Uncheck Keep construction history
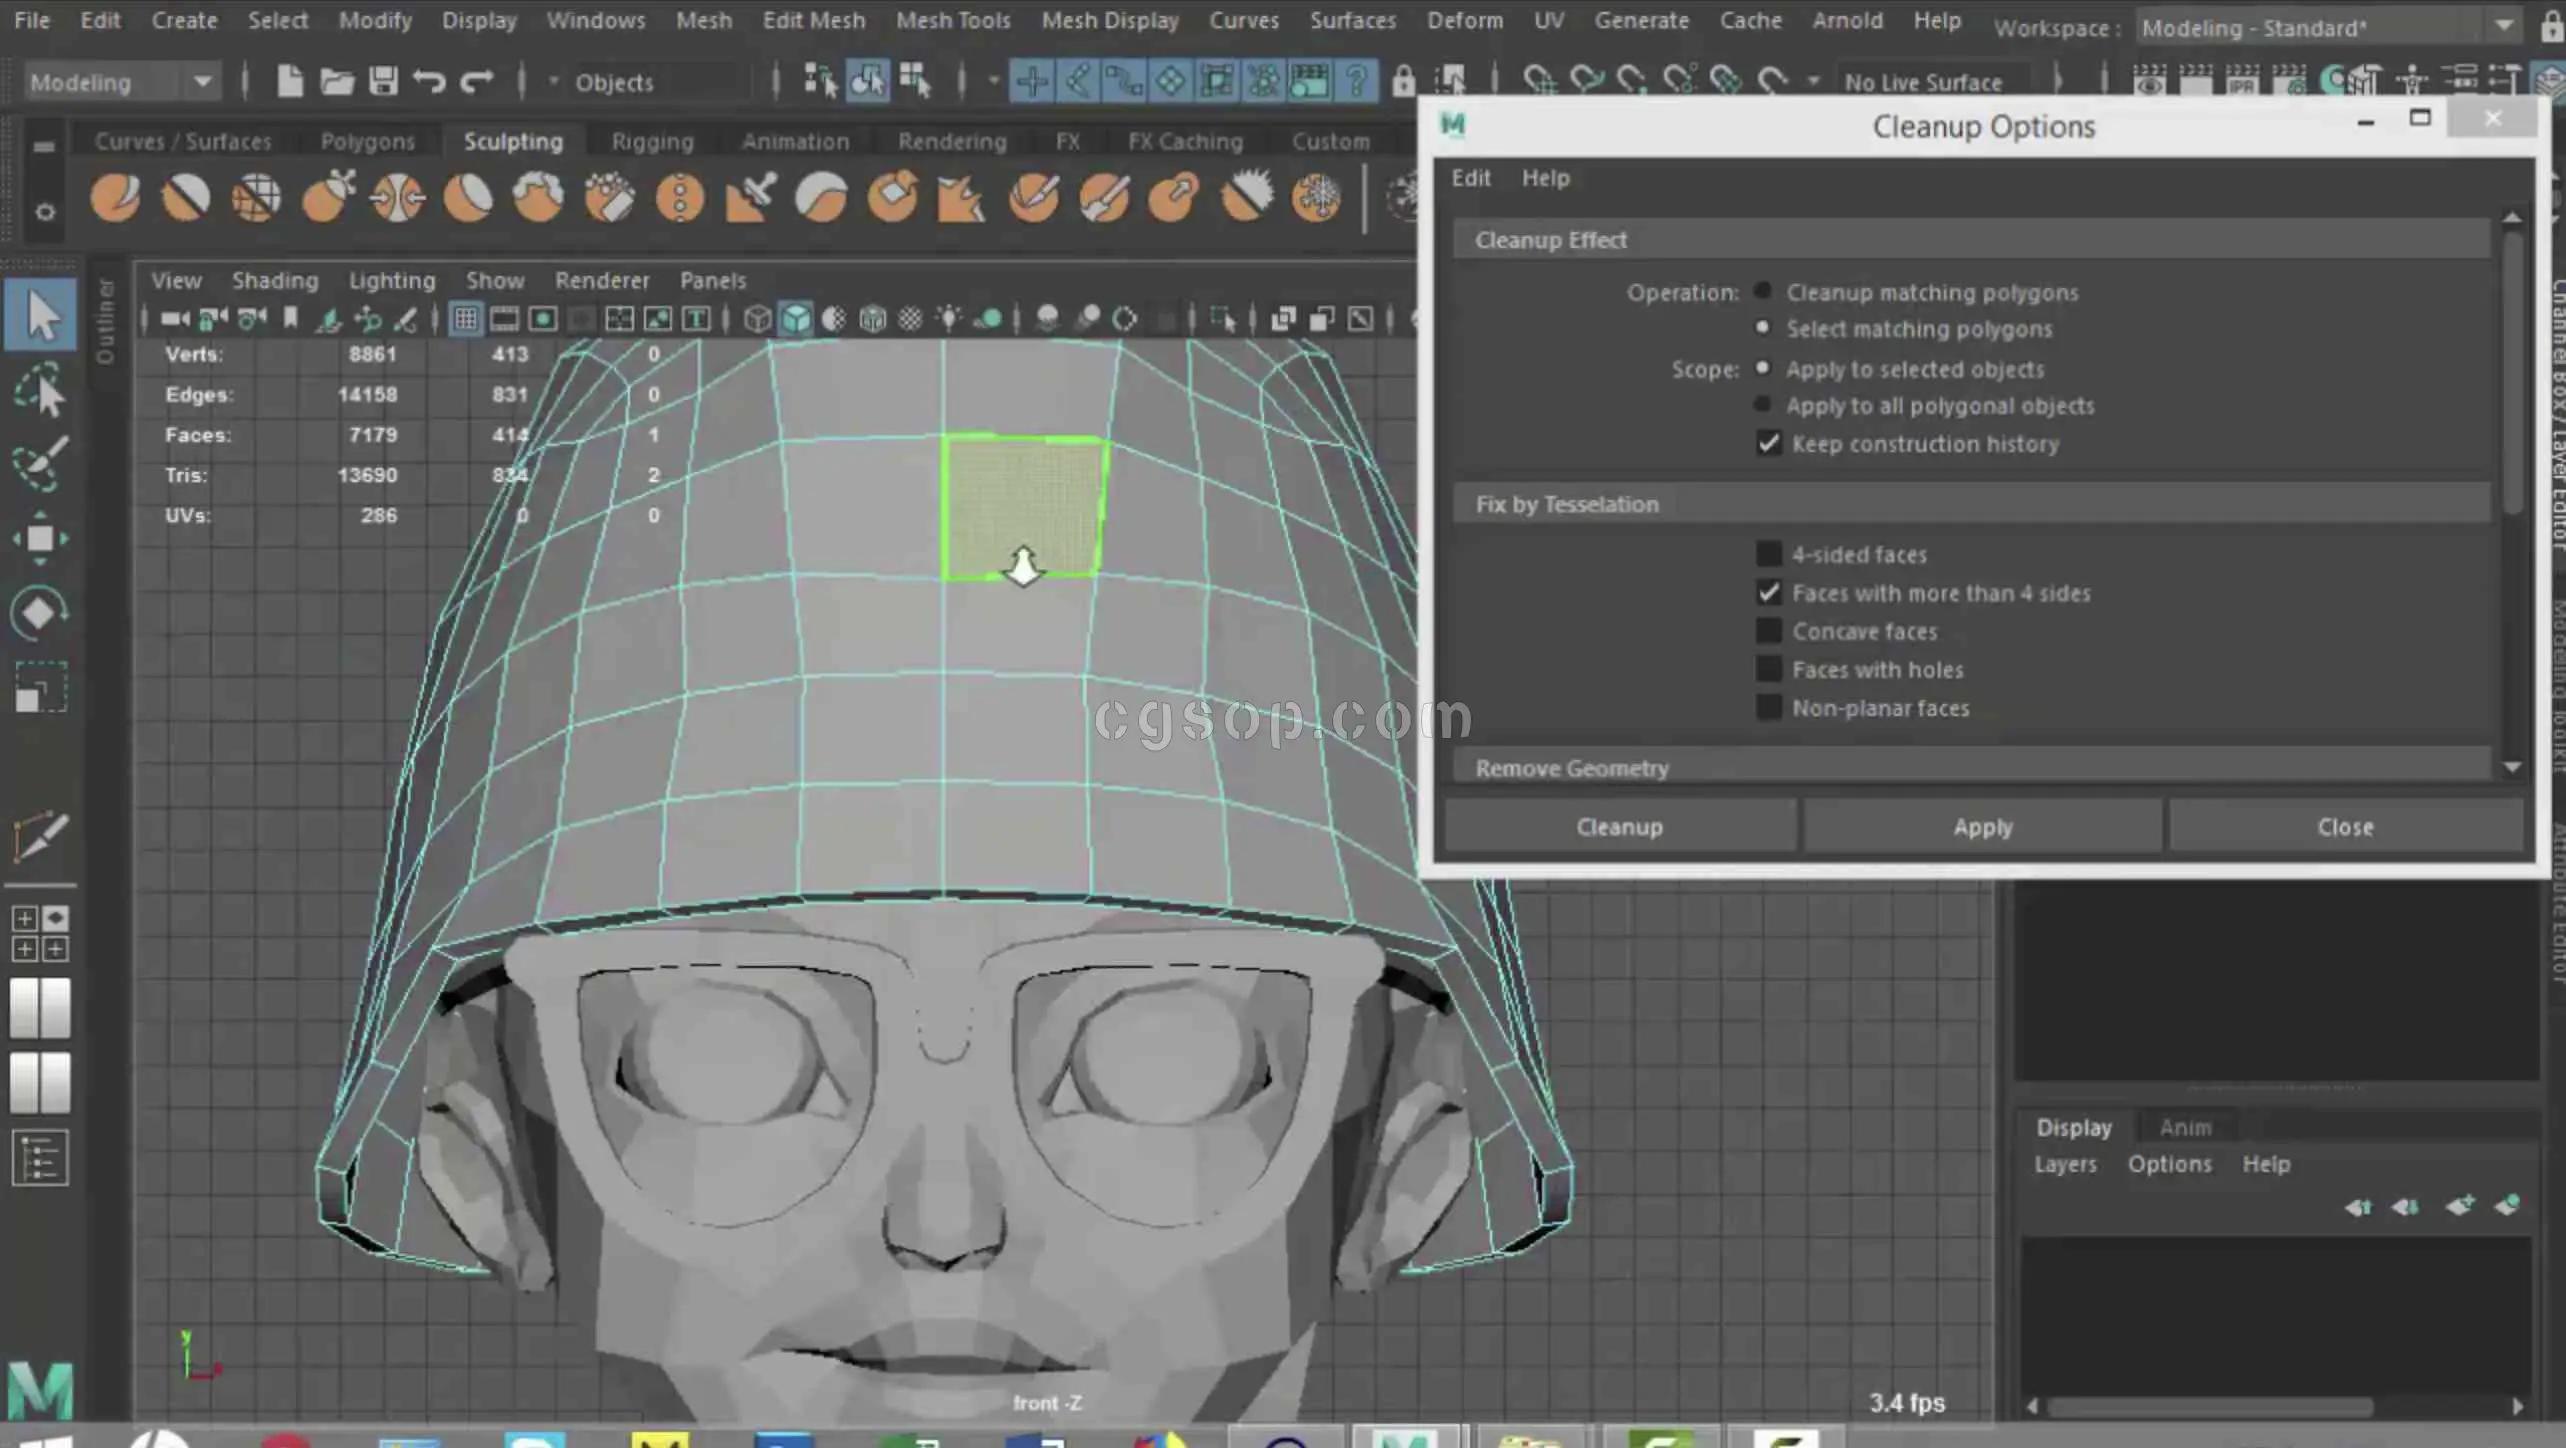 coord(1768,443)
